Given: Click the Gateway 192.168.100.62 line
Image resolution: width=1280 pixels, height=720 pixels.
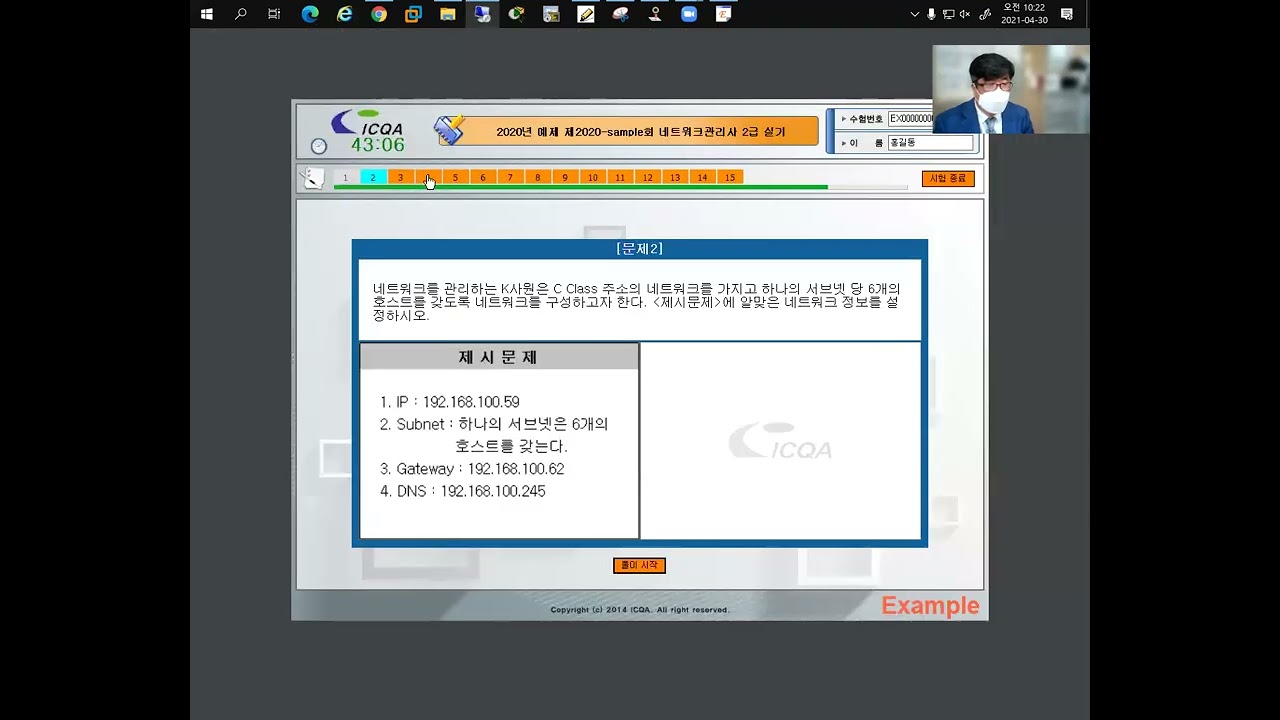Looking at the screenshot, I should click(472, 469).
